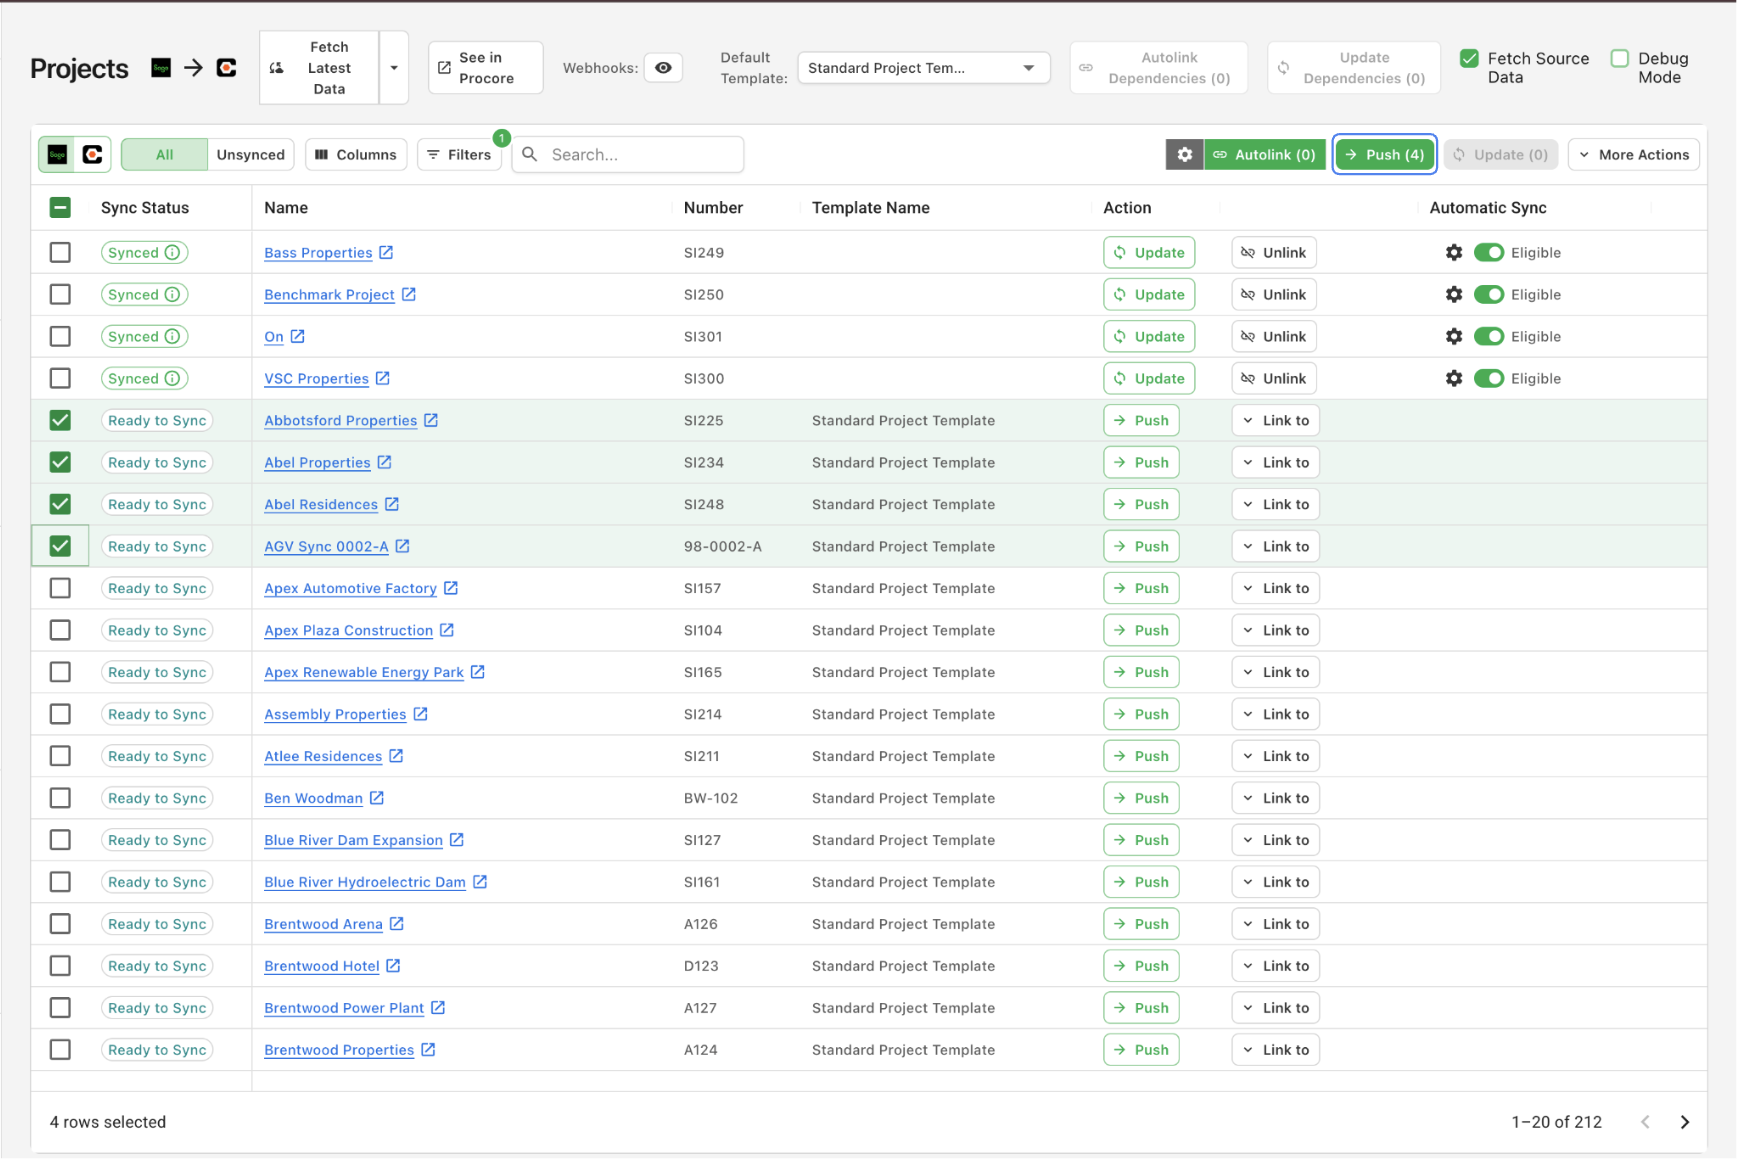Uncheck the Abel Residences row checkbox
Viewport: 1740px width, 1162px height.
60,504
